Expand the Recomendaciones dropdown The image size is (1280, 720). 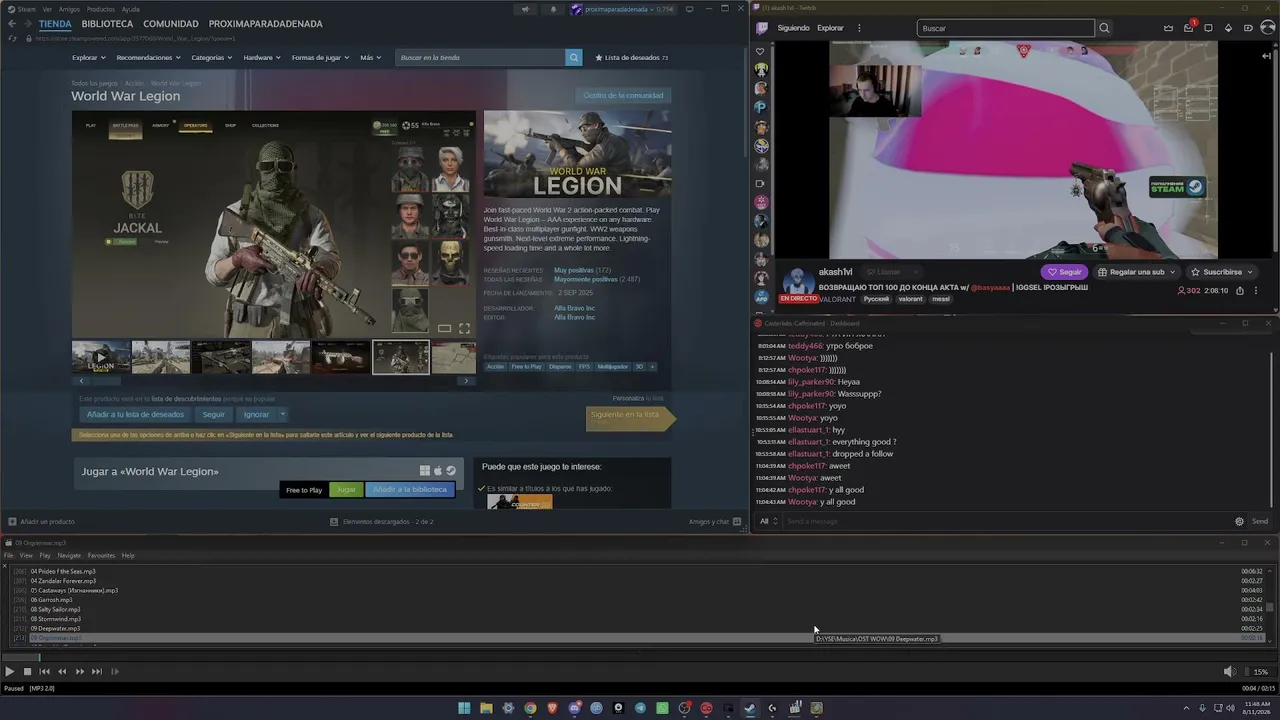pos(148,58)
